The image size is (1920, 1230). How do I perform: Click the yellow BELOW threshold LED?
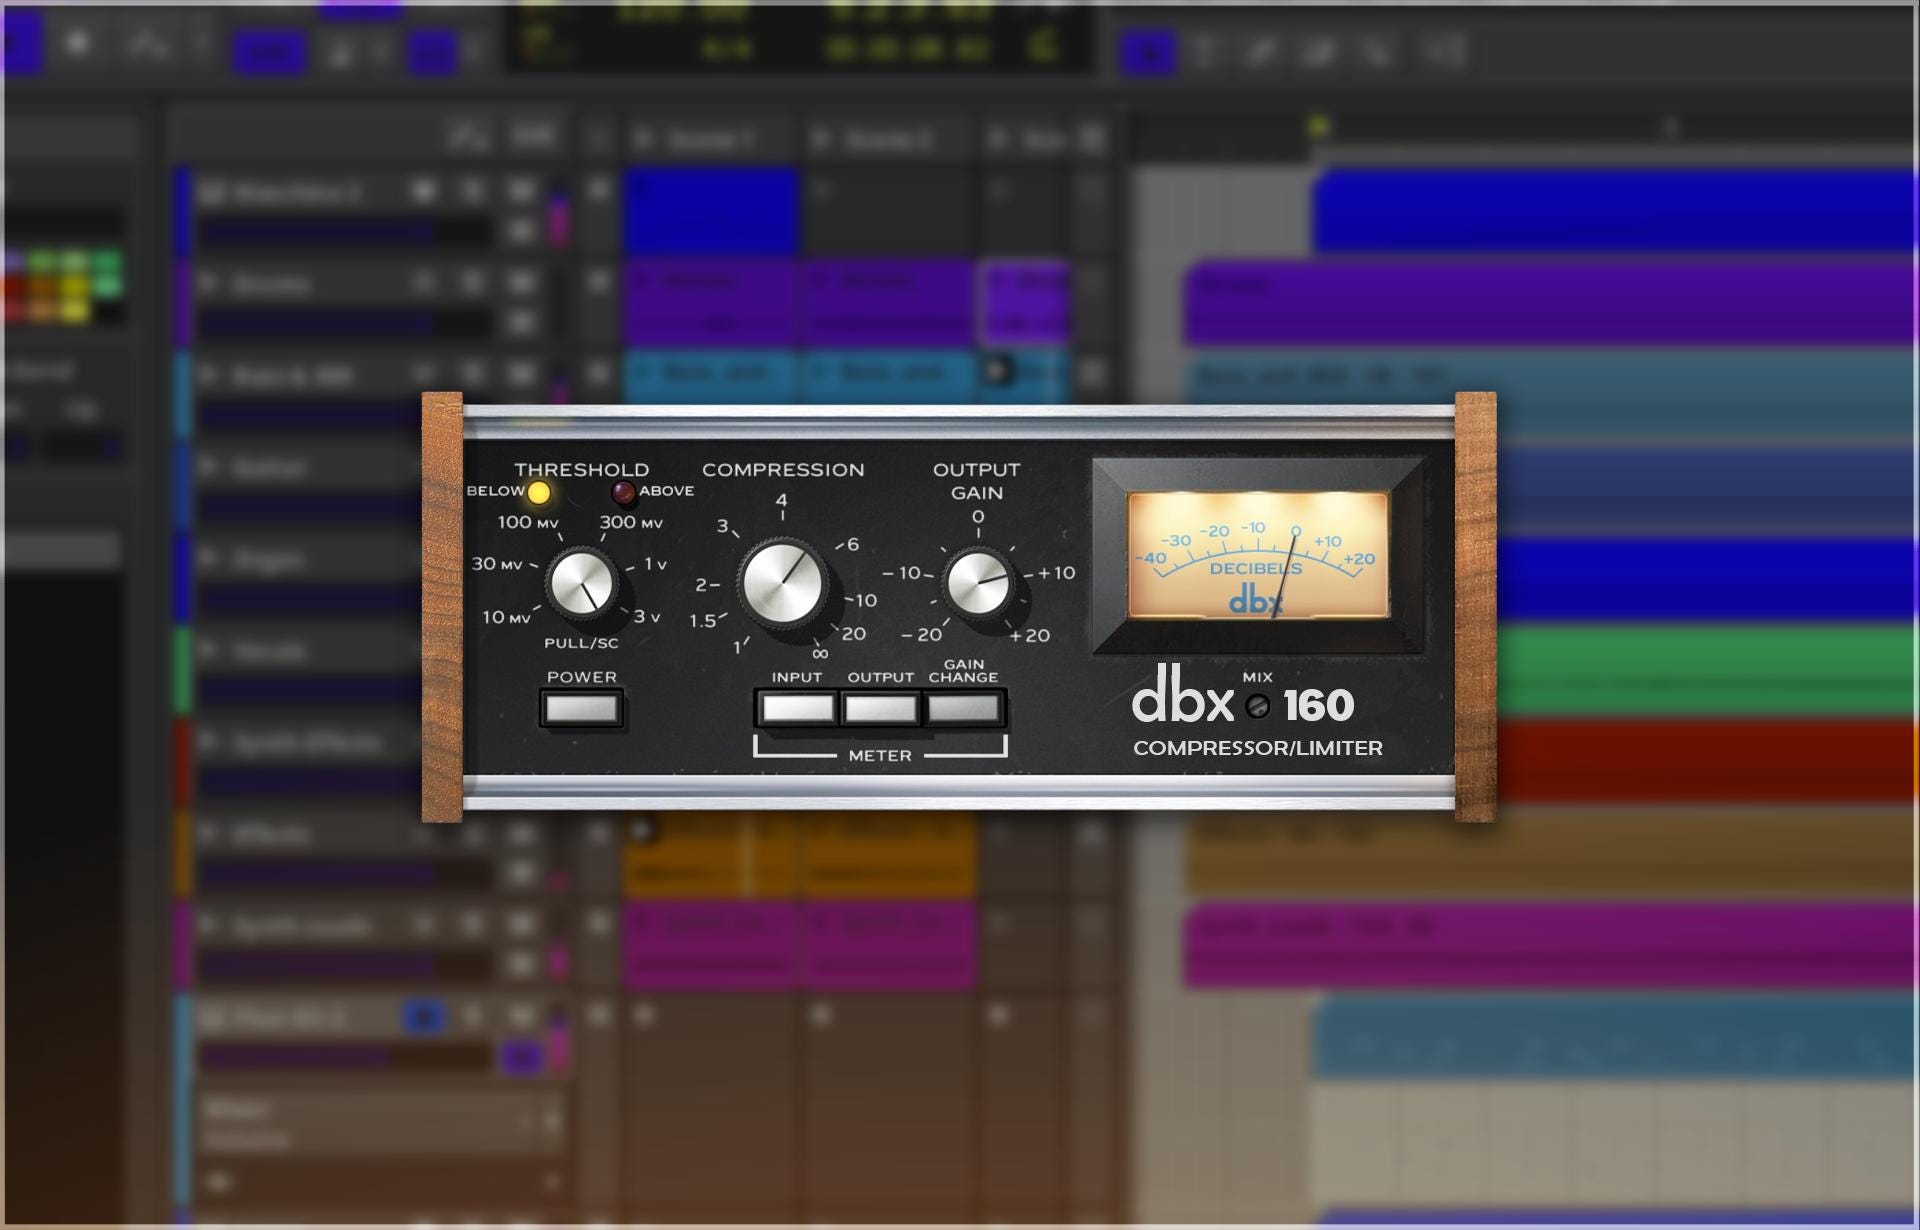pos(538,492)
